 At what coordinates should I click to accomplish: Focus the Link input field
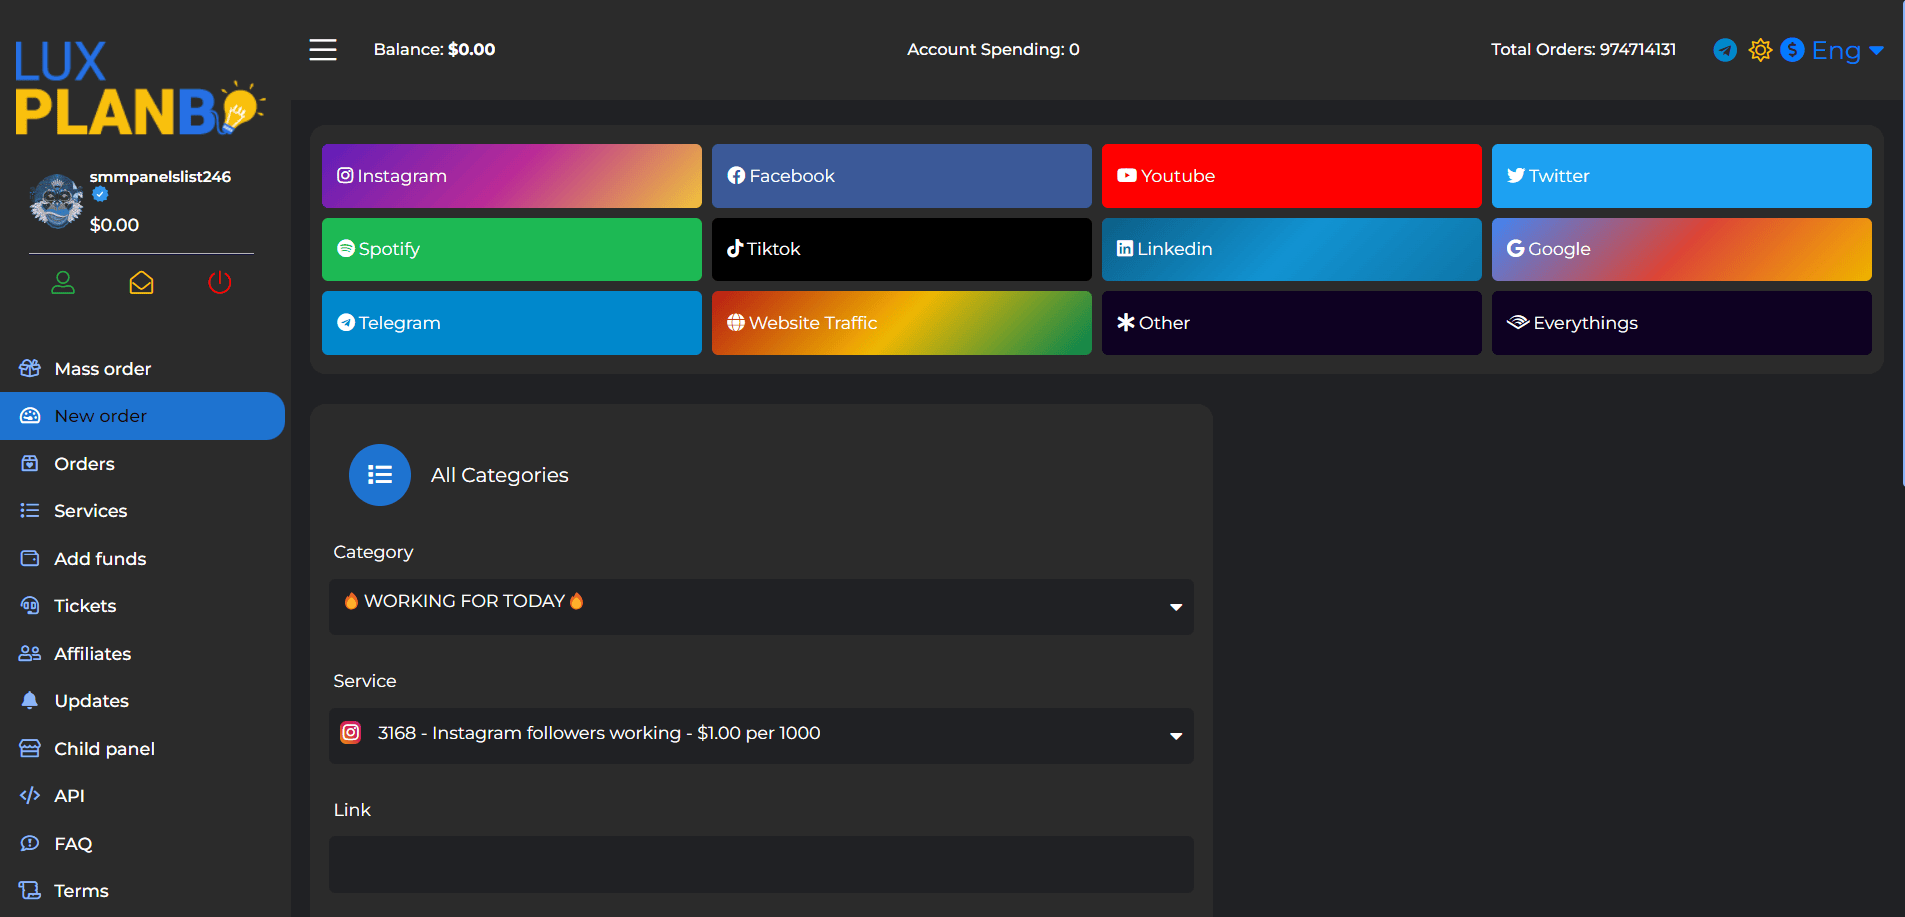[761, 864]
